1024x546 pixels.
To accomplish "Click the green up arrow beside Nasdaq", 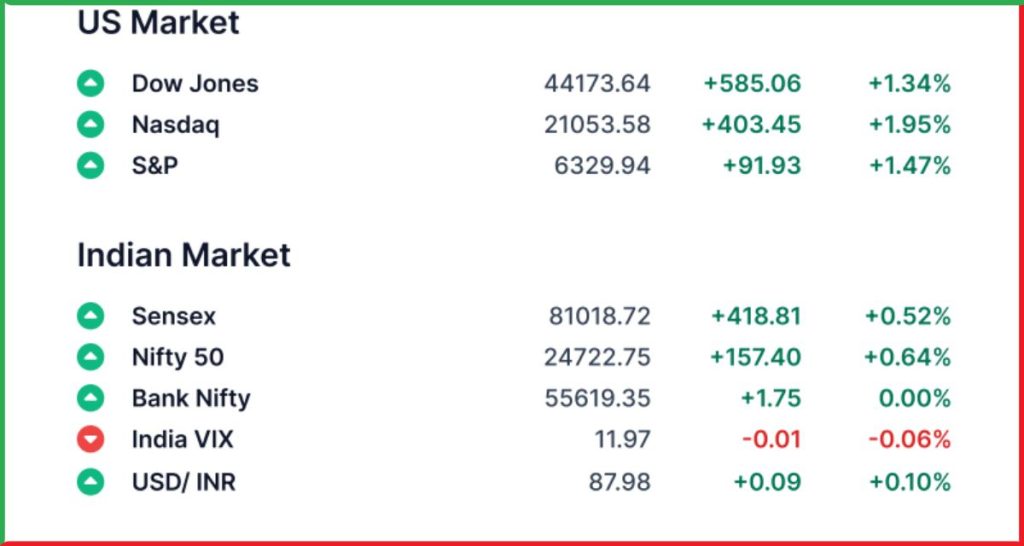I will (90, 124).
